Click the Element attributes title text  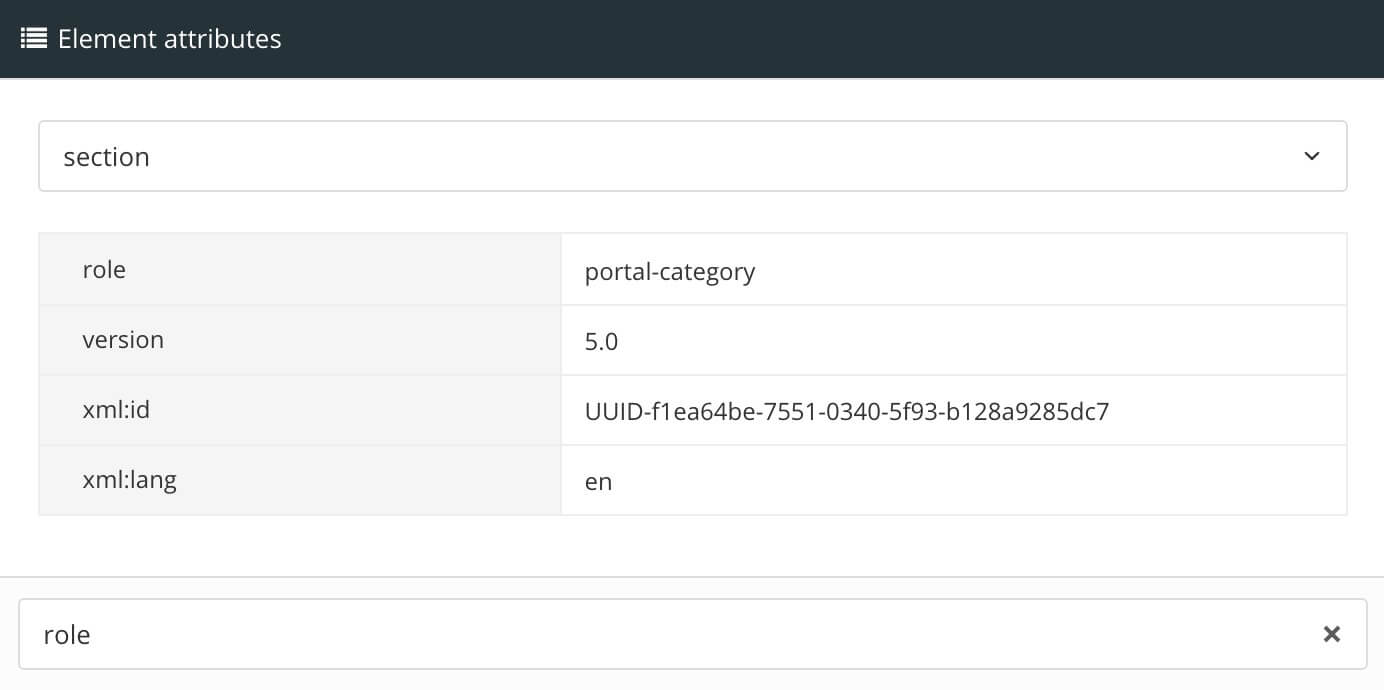coord(169,39)
